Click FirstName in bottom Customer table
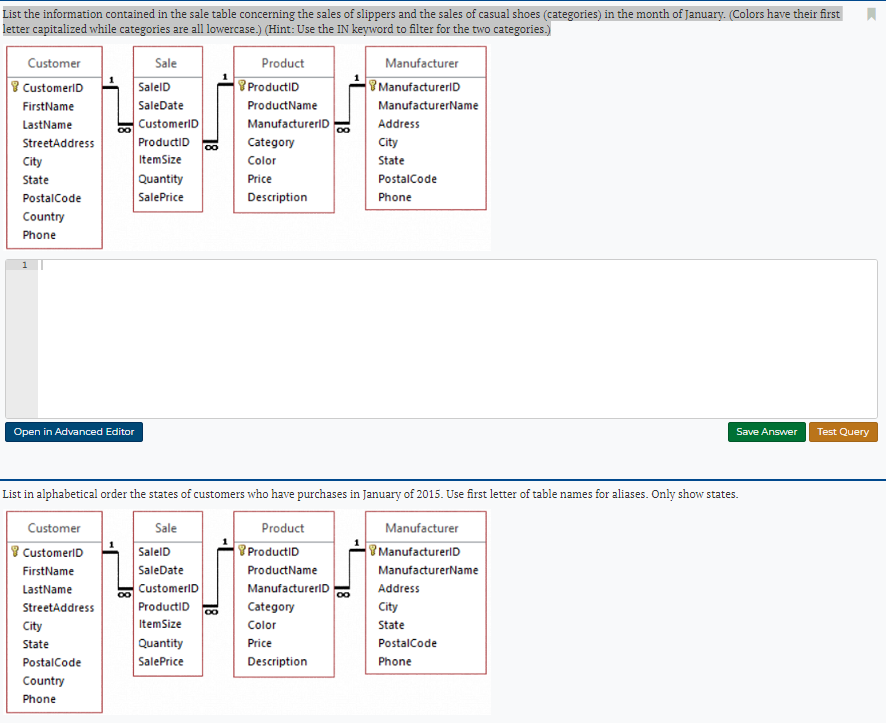 48,572
